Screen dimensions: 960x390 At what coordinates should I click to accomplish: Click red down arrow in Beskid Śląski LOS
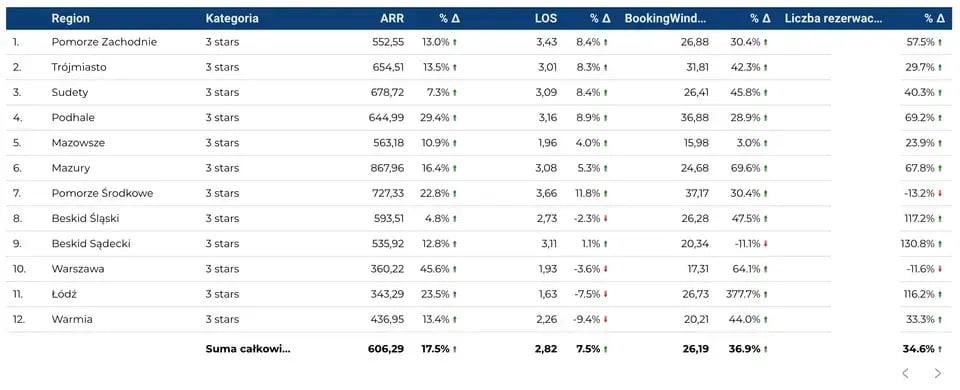(x=606, y=219)
